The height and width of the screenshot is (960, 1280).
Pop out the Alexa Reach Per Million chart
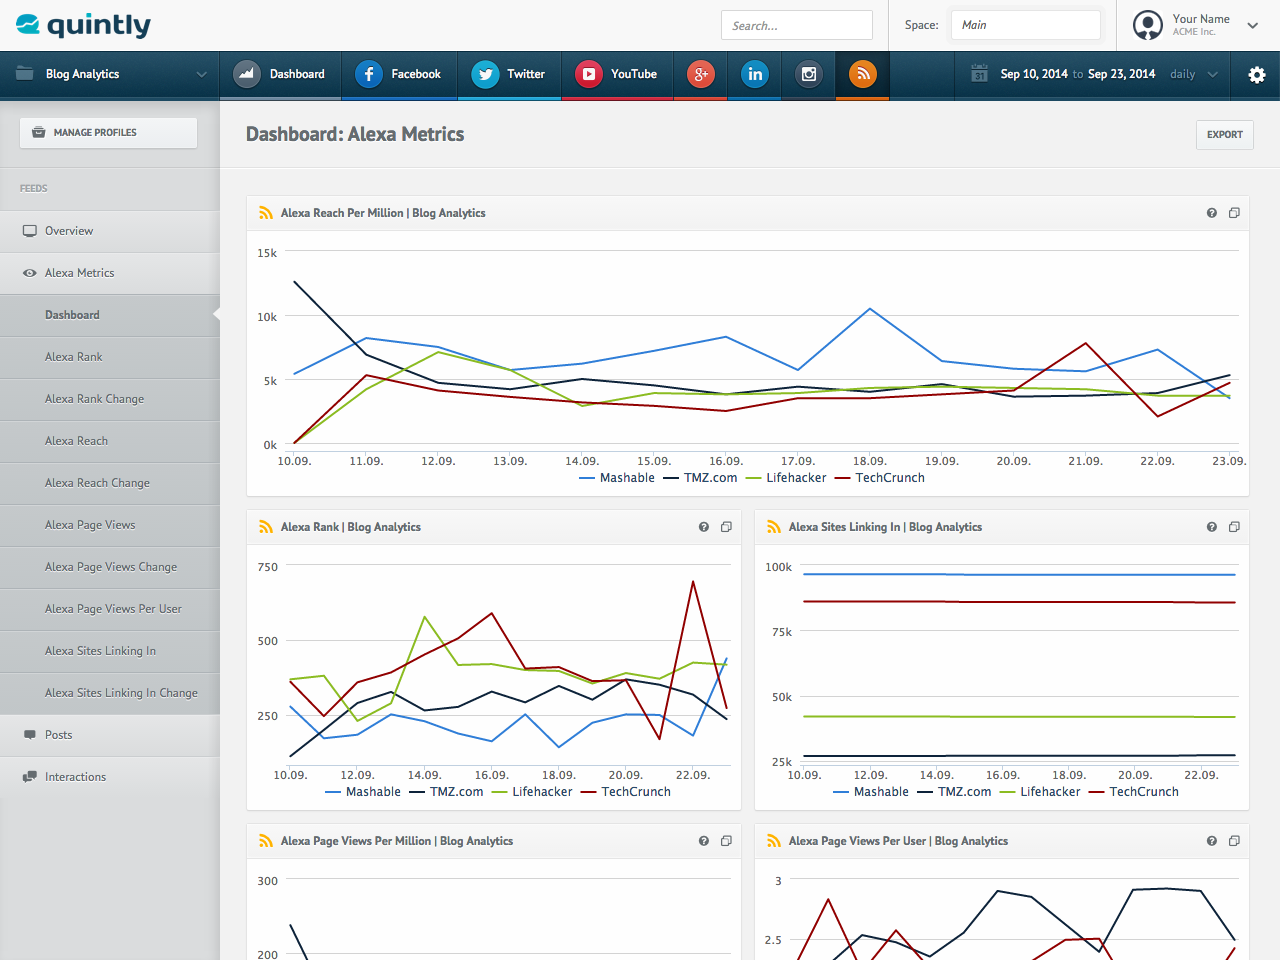coord(1234,213)
